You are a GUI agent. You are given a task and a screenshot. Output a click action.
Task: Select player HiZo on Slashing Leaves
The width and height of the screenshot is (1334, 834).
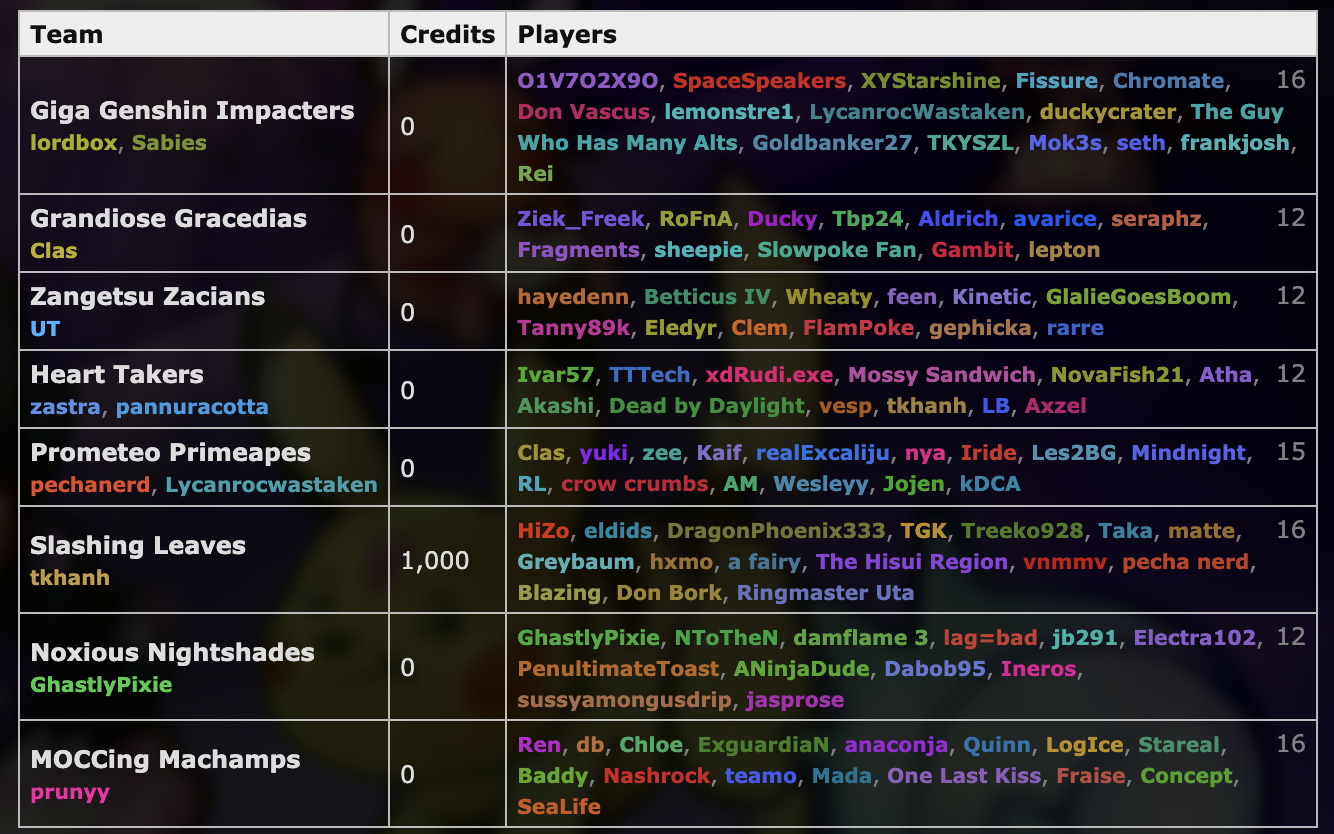tap(543, 530)
